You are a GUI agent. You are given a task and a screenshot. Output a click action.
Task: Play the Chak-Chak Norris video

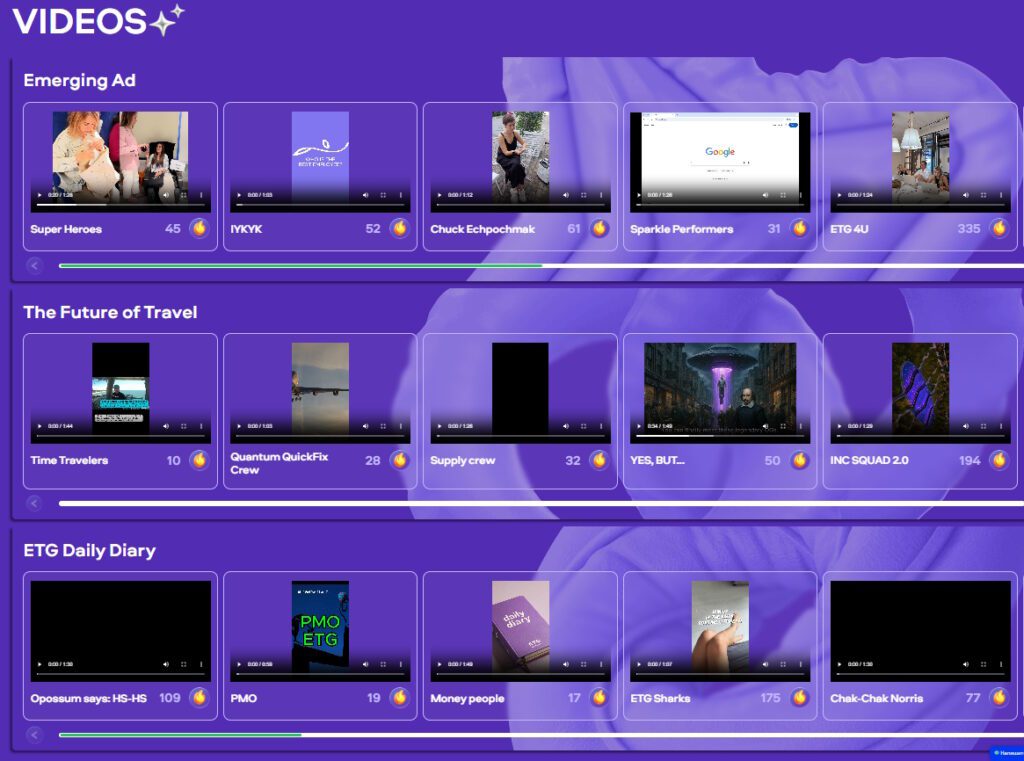pyautogui.click(x=839, y=664)
